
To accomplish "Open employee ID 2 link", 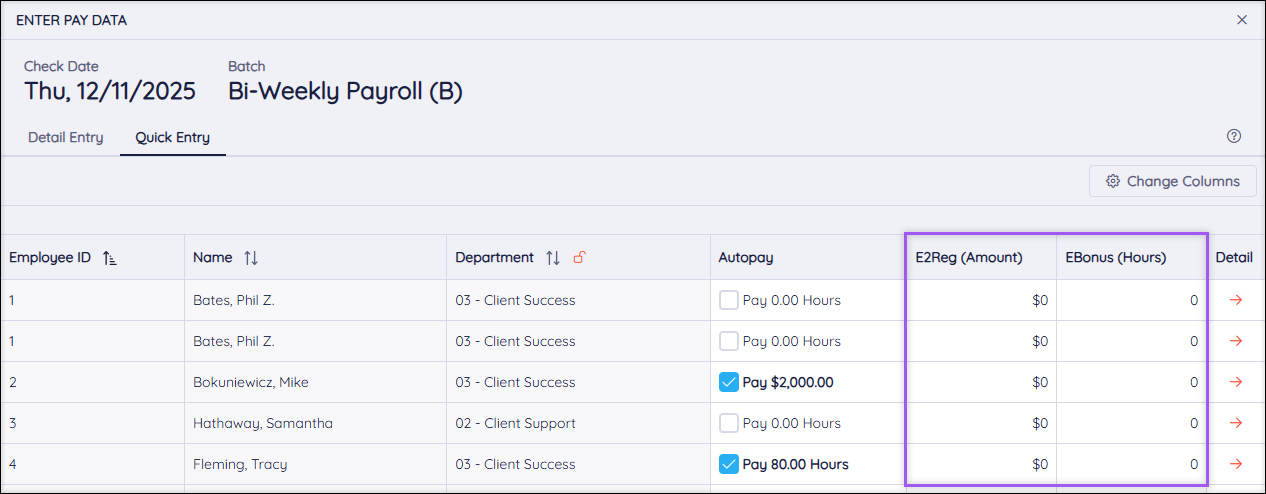I will [x=13, y=382].
